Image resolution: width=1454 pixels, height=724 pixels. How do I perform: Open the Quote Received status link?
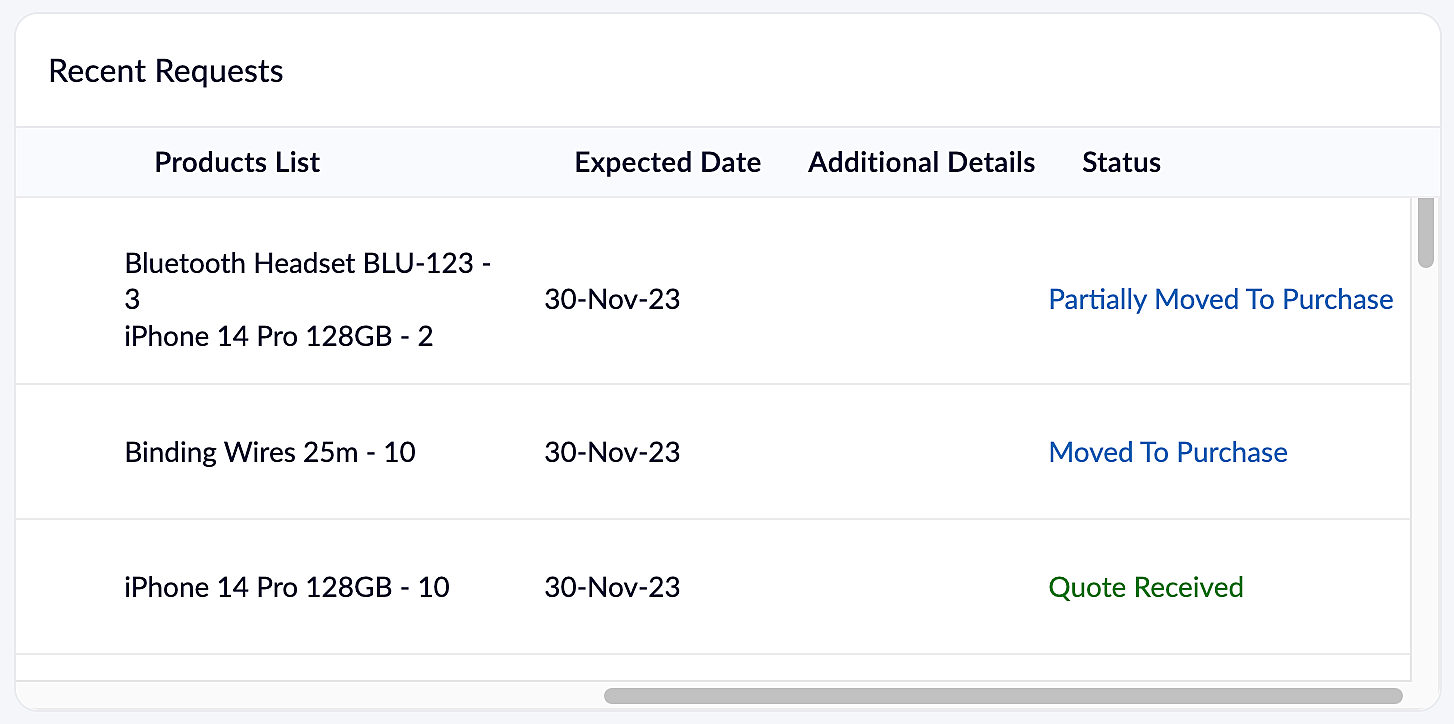click(x=1146, y=587)
